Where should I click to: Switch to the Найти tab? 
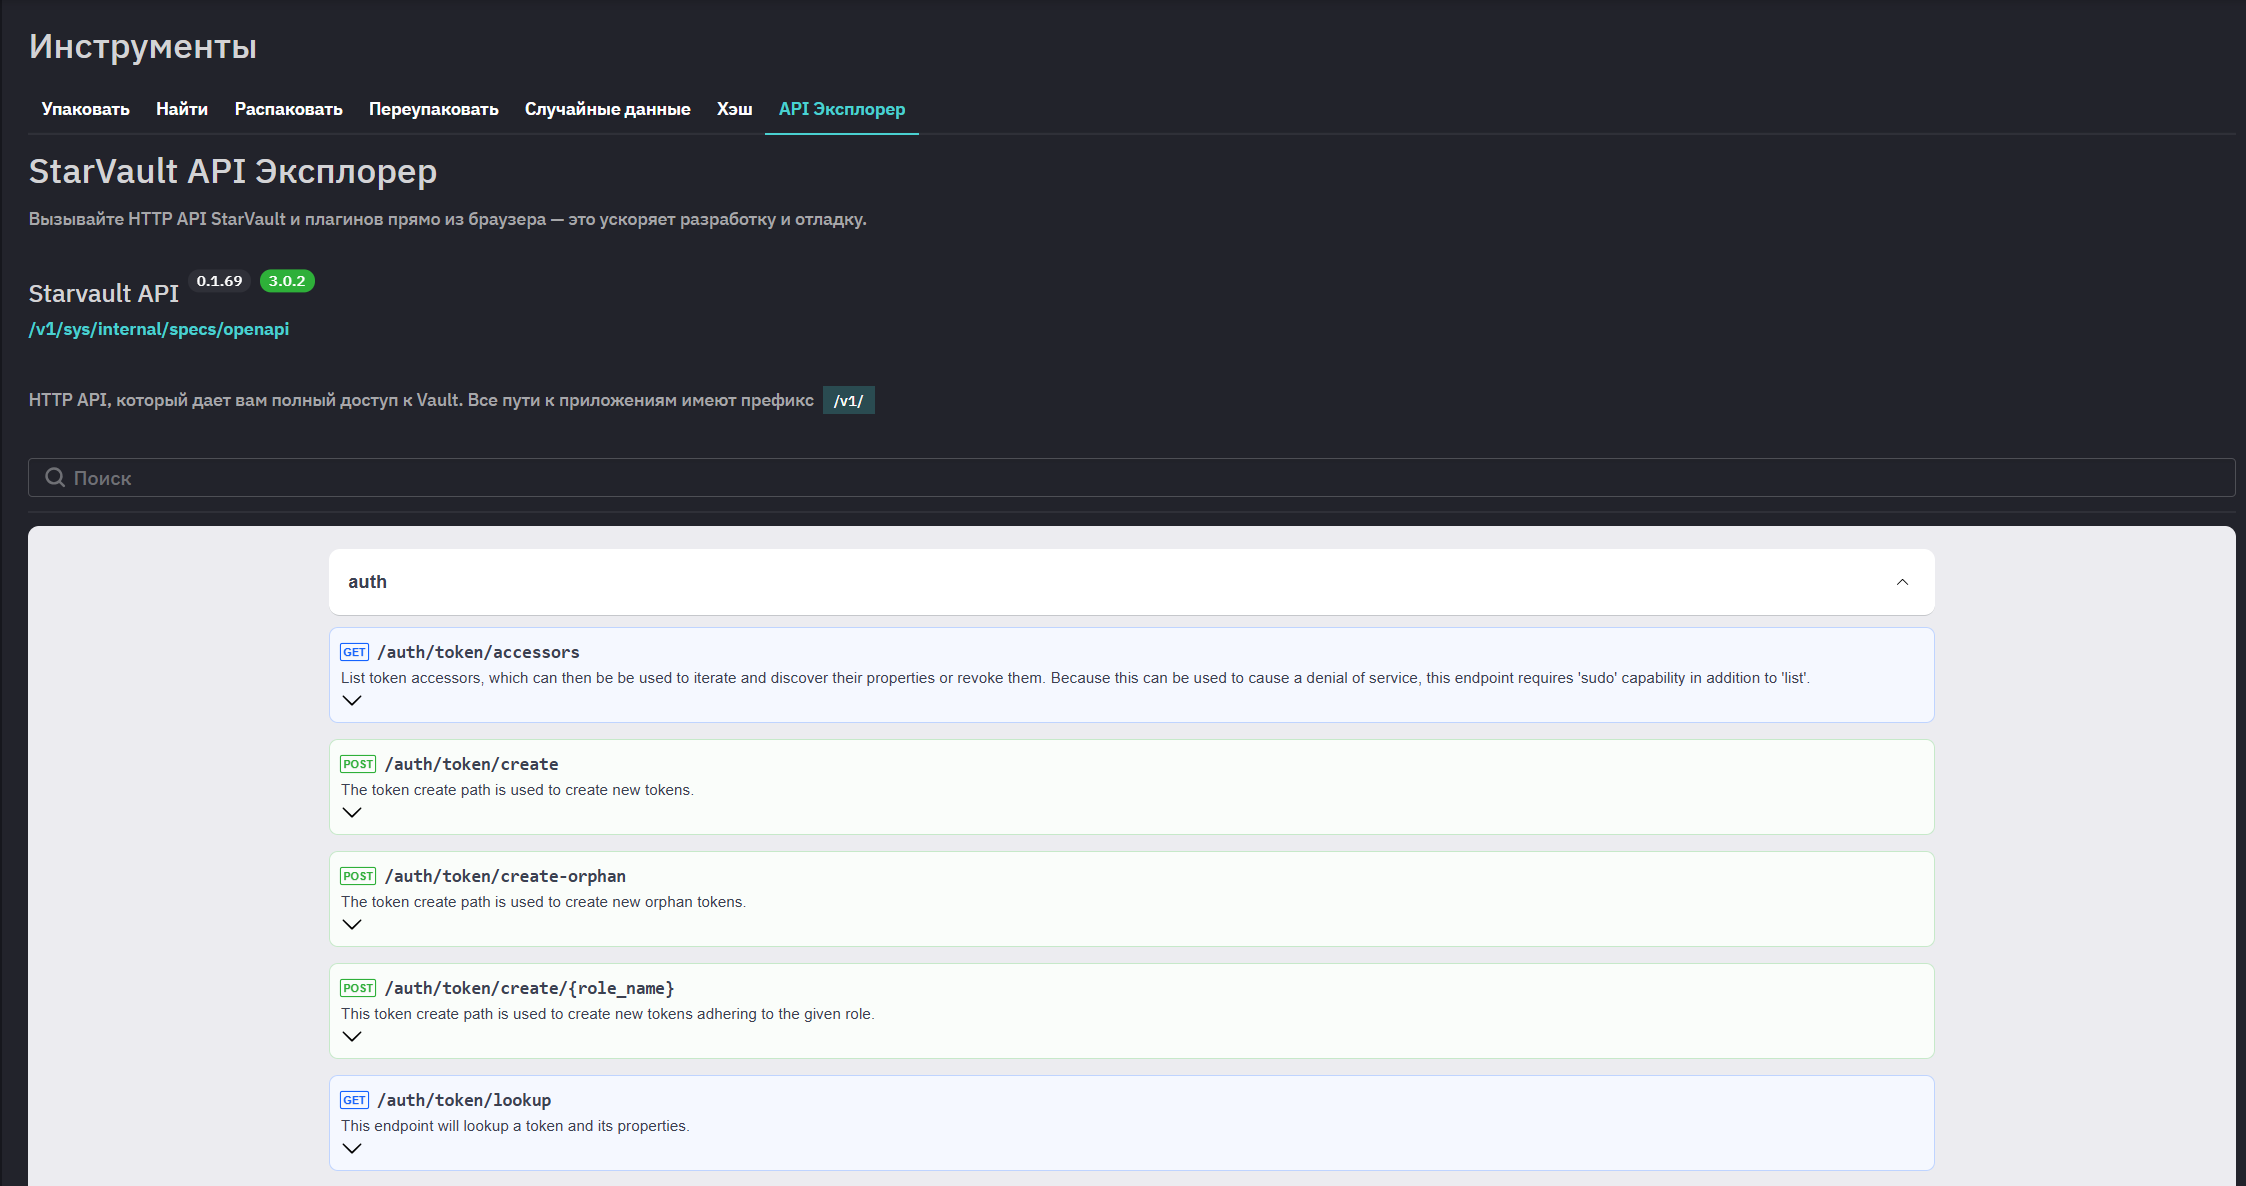182,109
